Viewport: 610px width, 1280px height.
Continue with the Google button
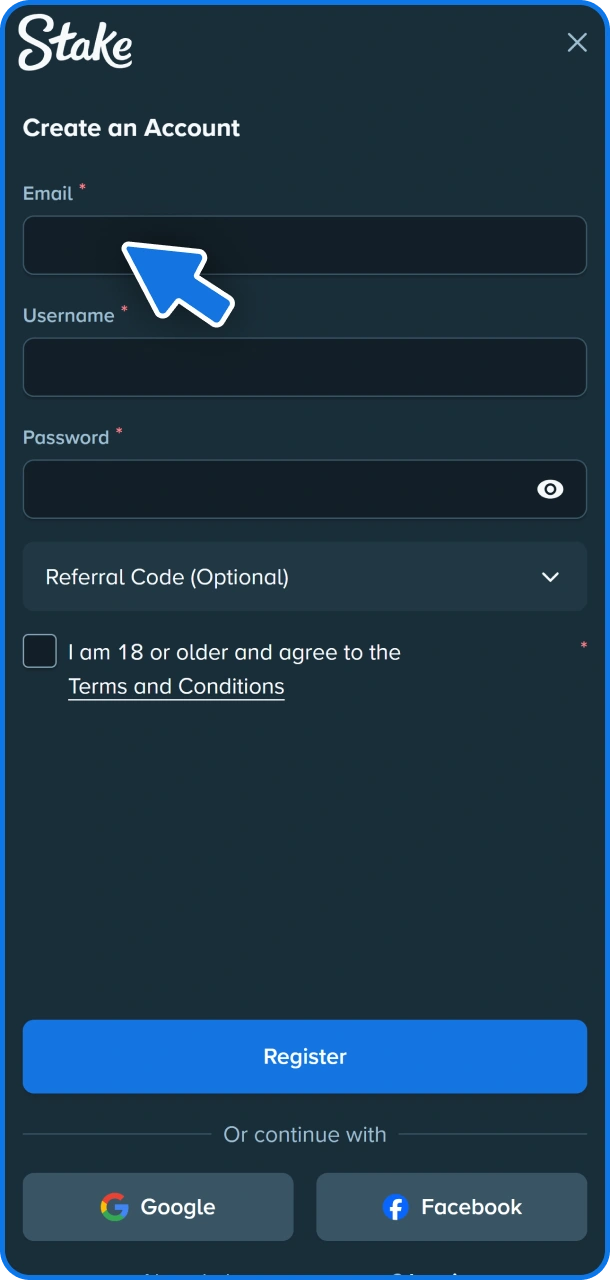tap(158, 1207)
